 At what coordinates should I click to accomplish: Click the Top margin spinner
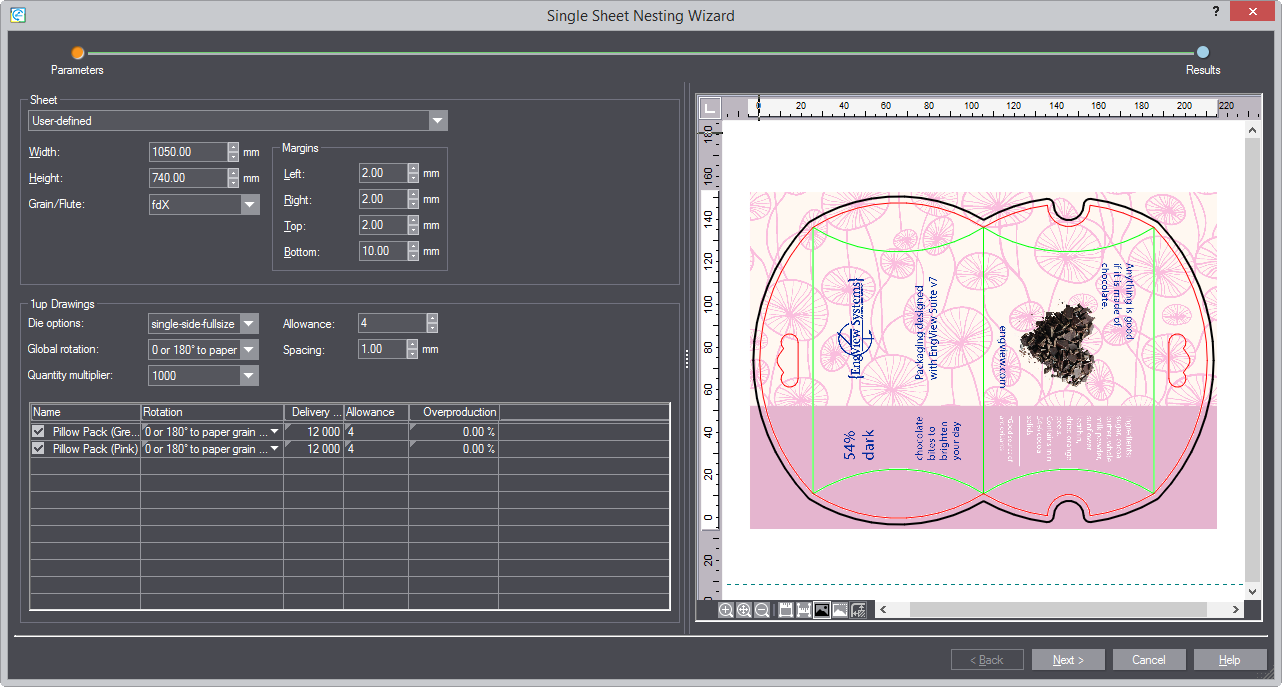(x=413, y=225)
